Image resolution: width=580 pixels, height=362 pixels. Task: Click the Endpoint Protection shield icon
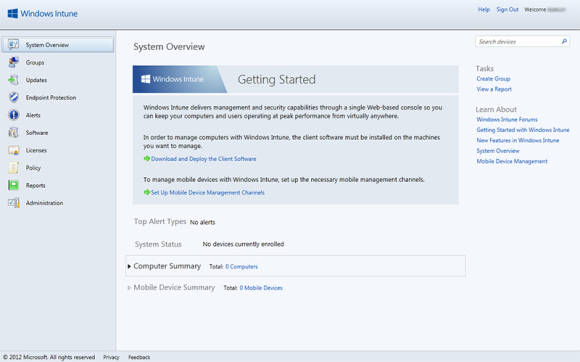click(13, 97)
